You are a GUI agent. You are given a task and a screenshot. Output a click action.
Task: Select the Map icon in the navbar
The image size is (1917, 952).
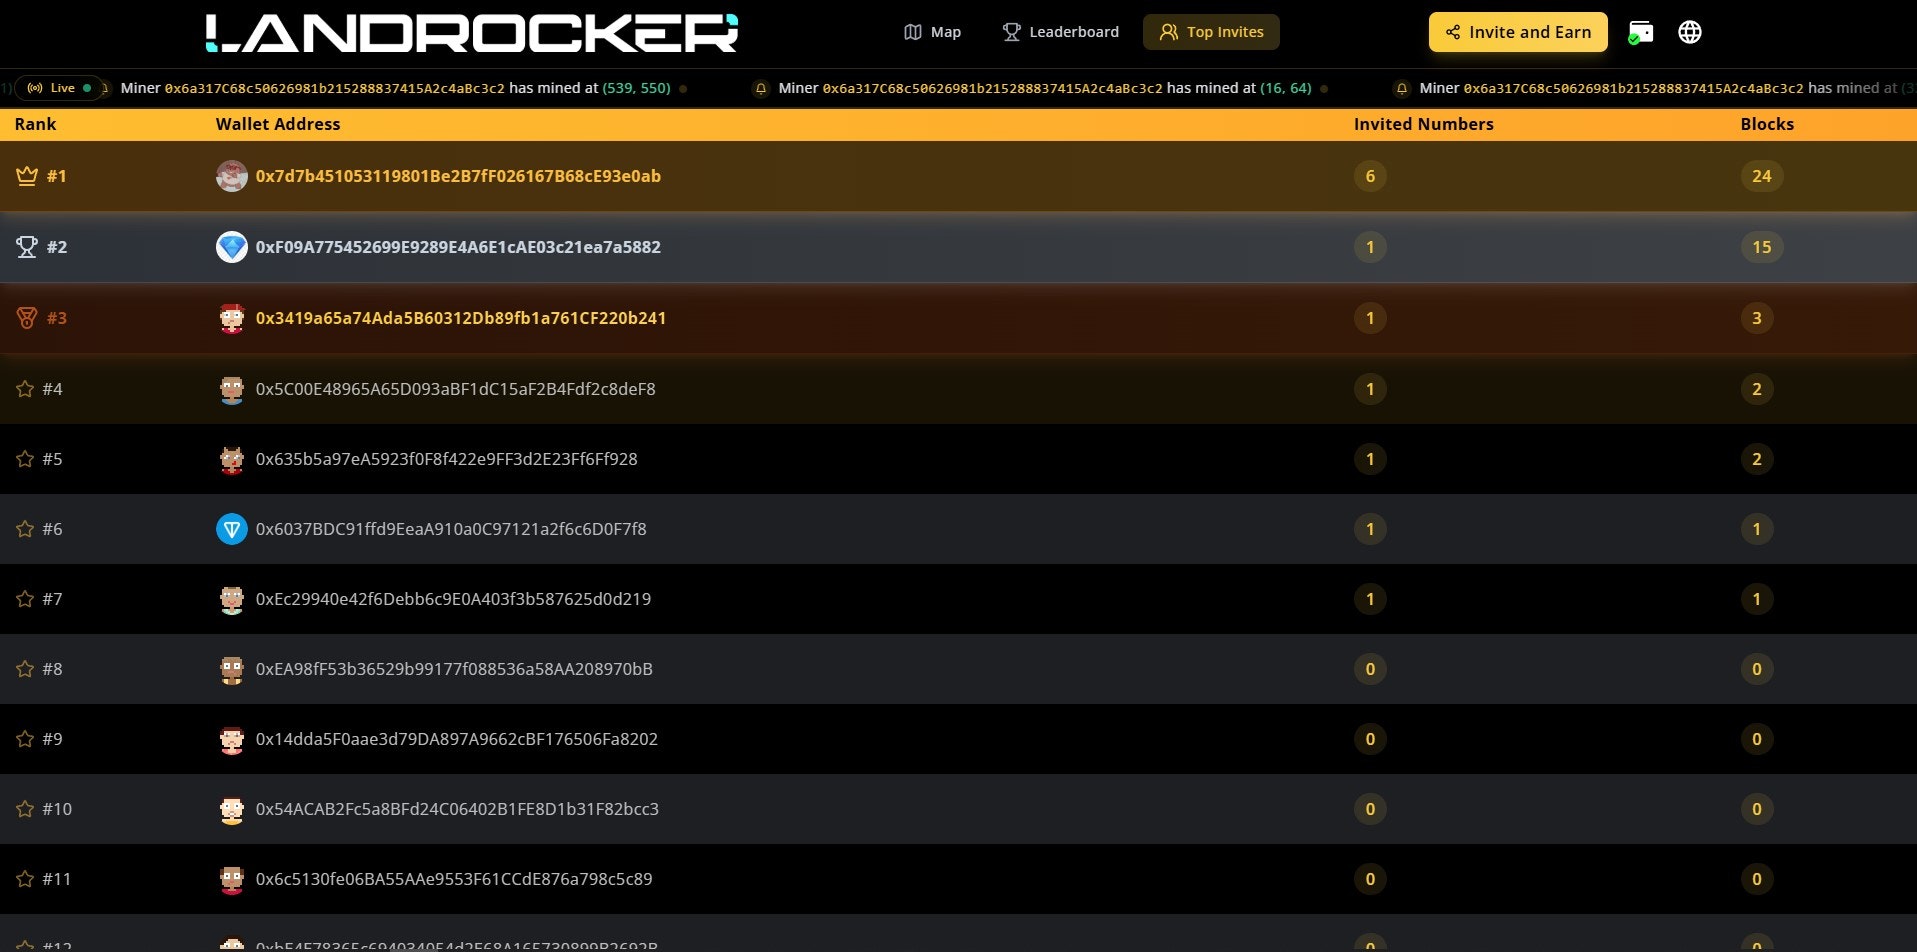click(913, 31)
